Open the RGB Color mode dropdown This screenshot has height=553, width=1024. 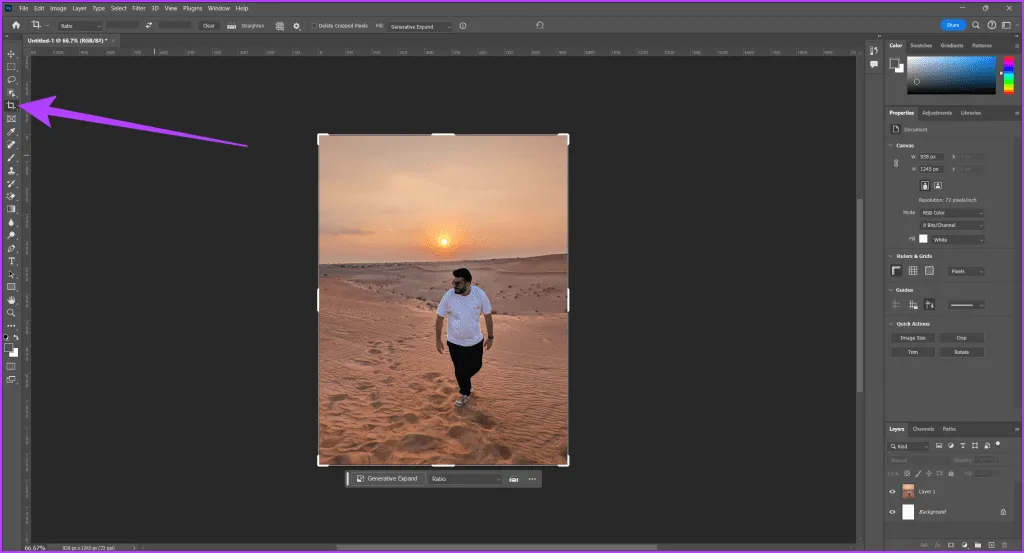tap(952, 213)
